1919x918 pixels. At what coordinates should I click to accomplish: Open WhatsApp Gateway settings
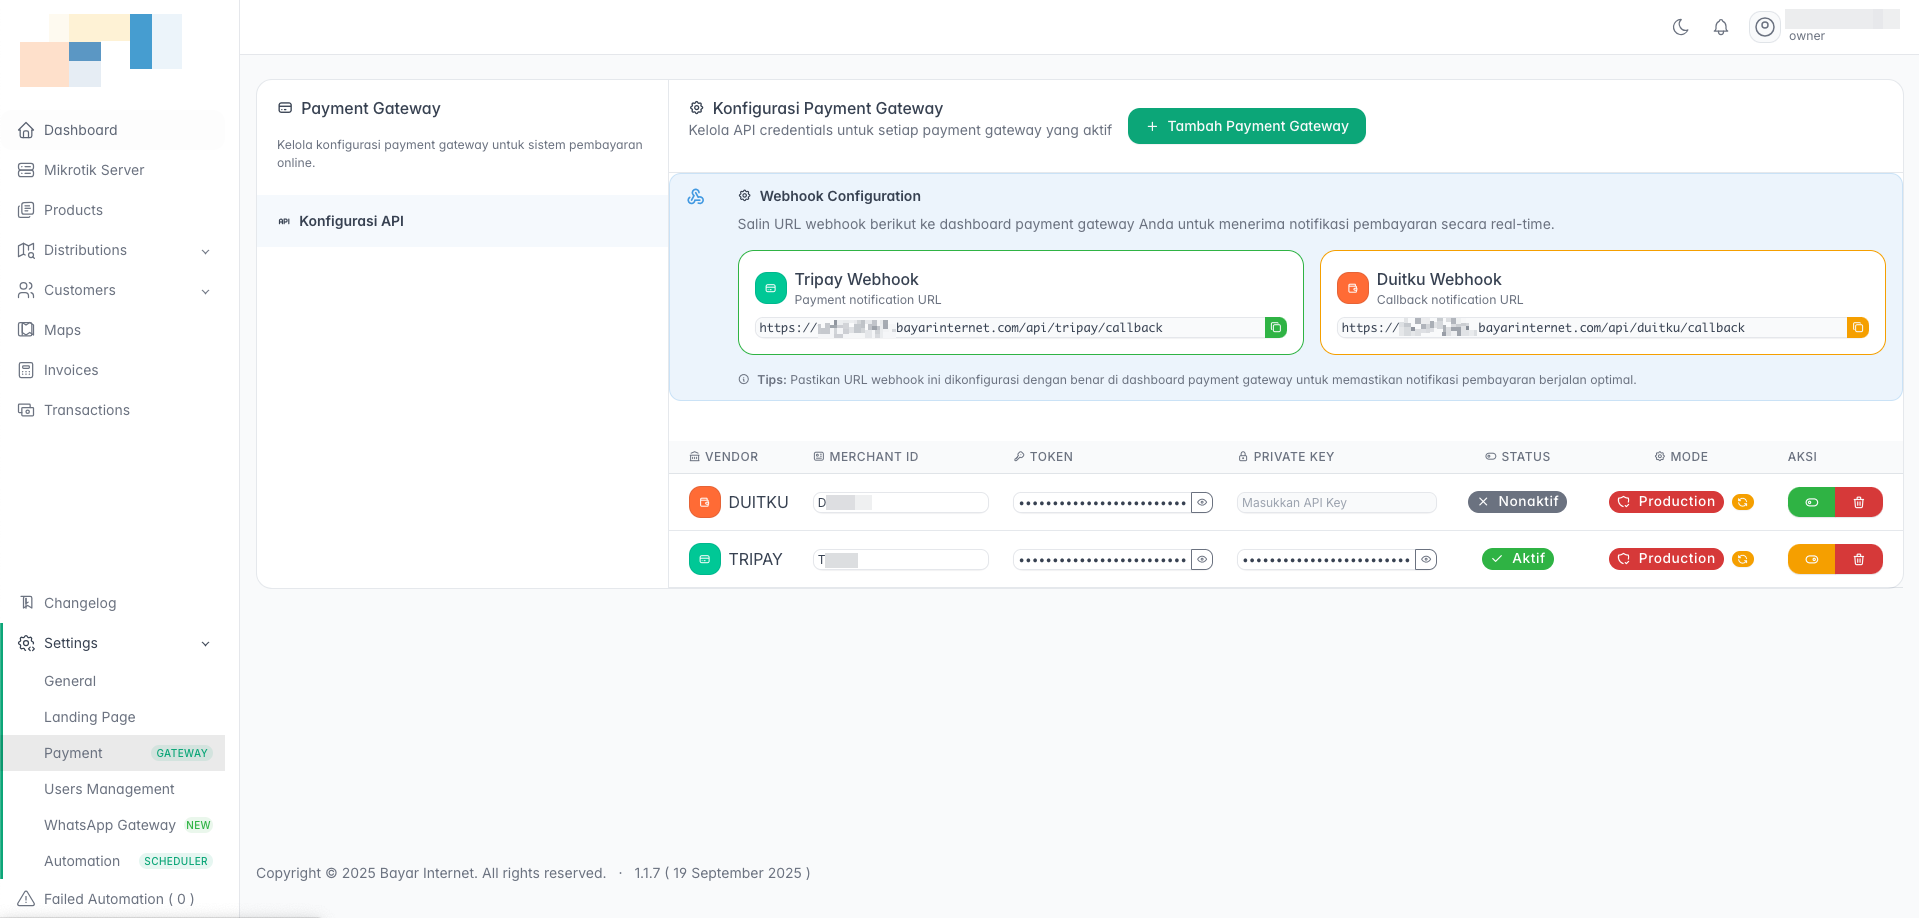point(110,825)
